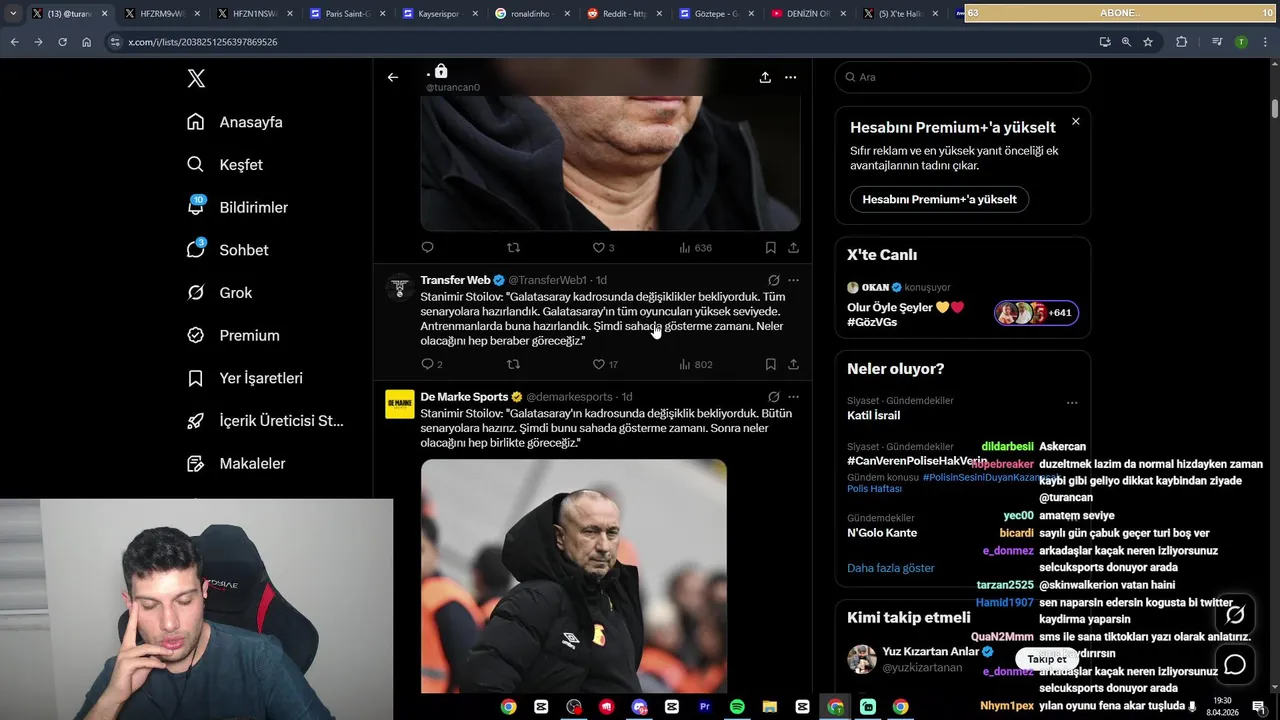Open list header more options
Image resolution: width=1280 pixels, height=720 pixels.
point(791,77)
